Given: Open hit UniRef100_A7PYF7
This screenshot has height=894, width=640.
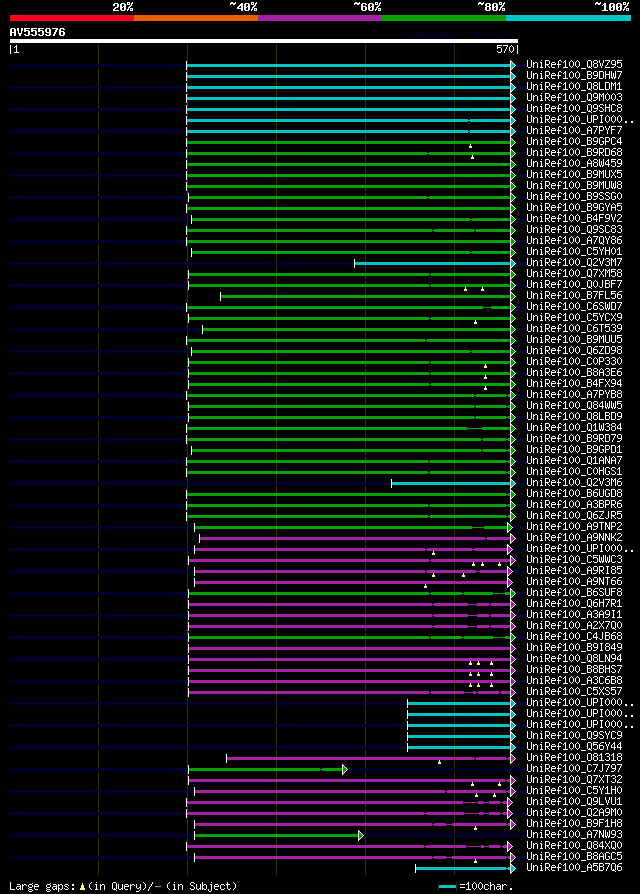Looking at the screenshot, I should pos(574,131).
